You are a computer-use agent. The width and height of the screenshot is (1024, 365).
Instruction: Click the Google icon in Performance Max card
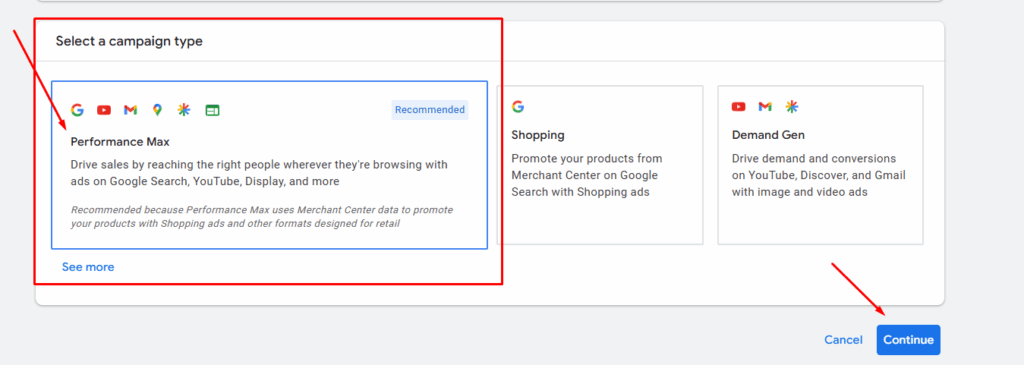click(77, 110)
